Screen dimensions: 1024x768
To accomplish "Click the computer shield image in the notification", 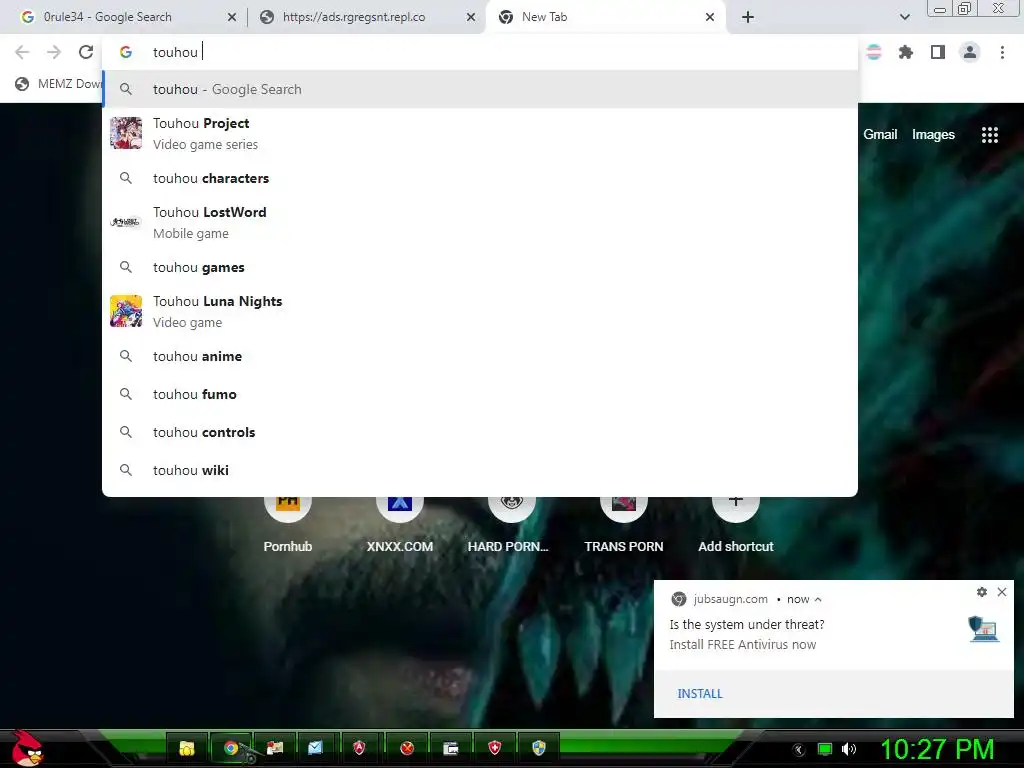I will (x=983, y=629).
